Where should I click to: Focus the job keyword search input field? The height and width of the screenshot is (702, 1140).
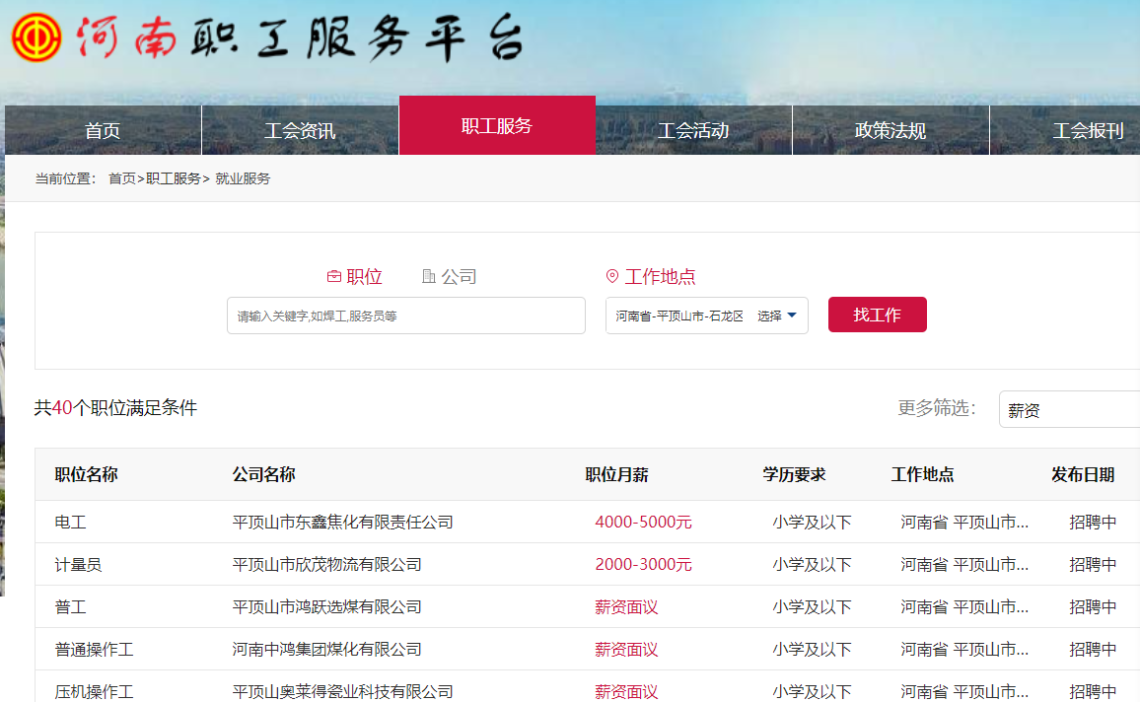tap(406, 315)
